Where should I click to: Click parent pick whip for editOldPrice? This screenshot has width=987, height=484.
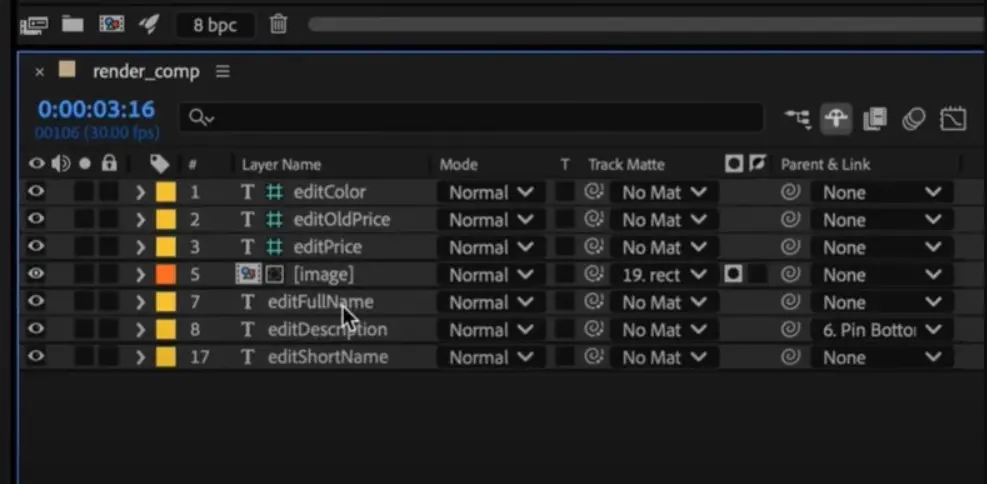pos(791,220)
